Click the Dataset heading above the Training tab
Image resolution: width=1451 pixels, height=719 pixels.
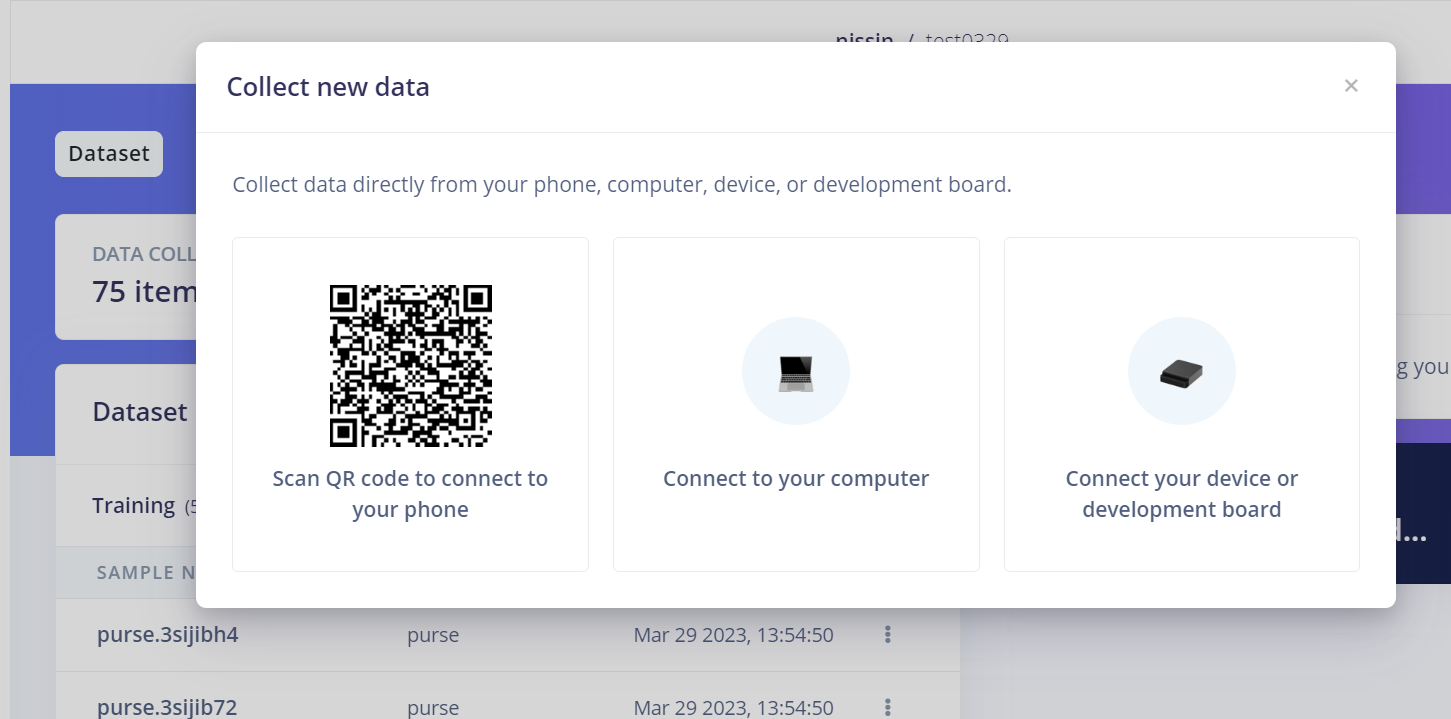140,412
